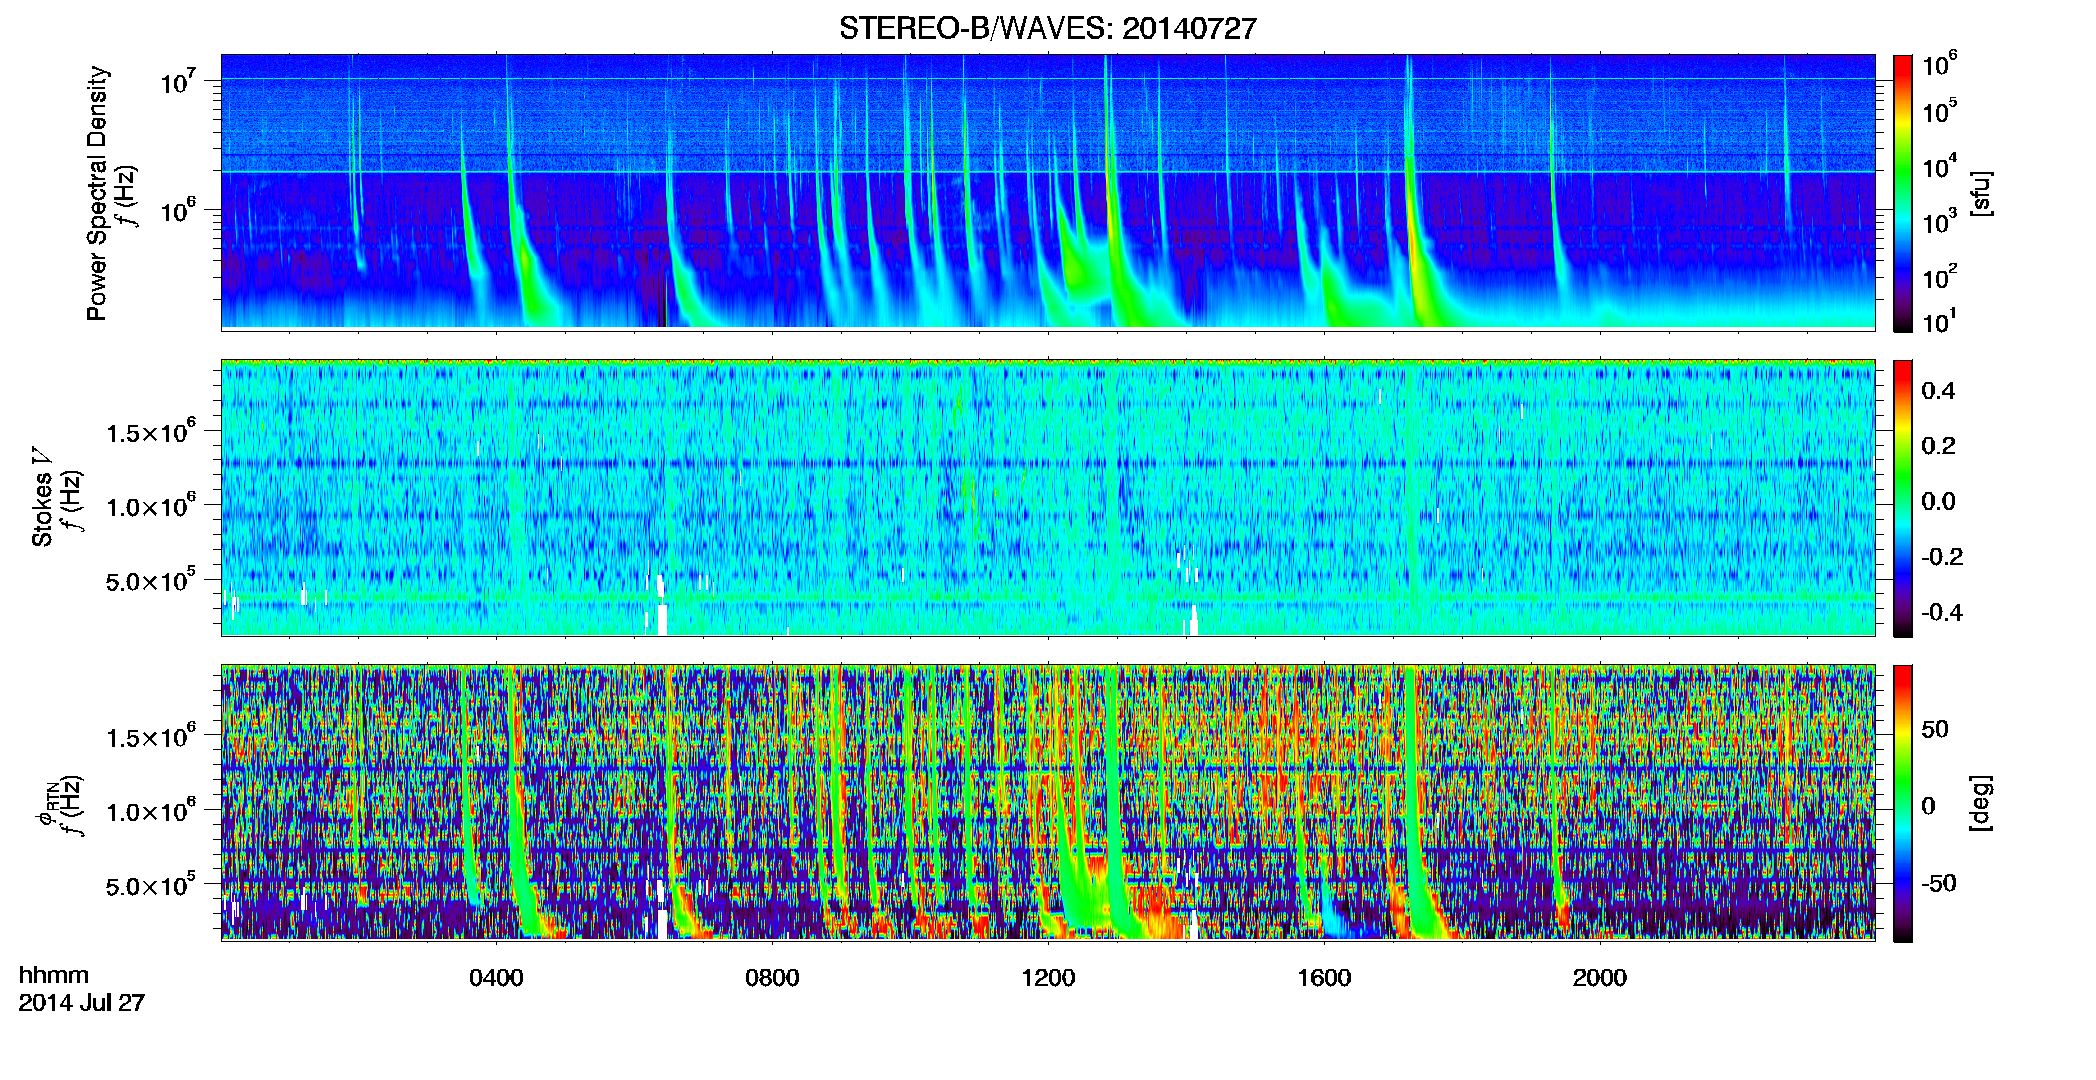Screen dimensions: 2096x1080
Task: Click the hhmm time format label
Action: pos(54,975)
